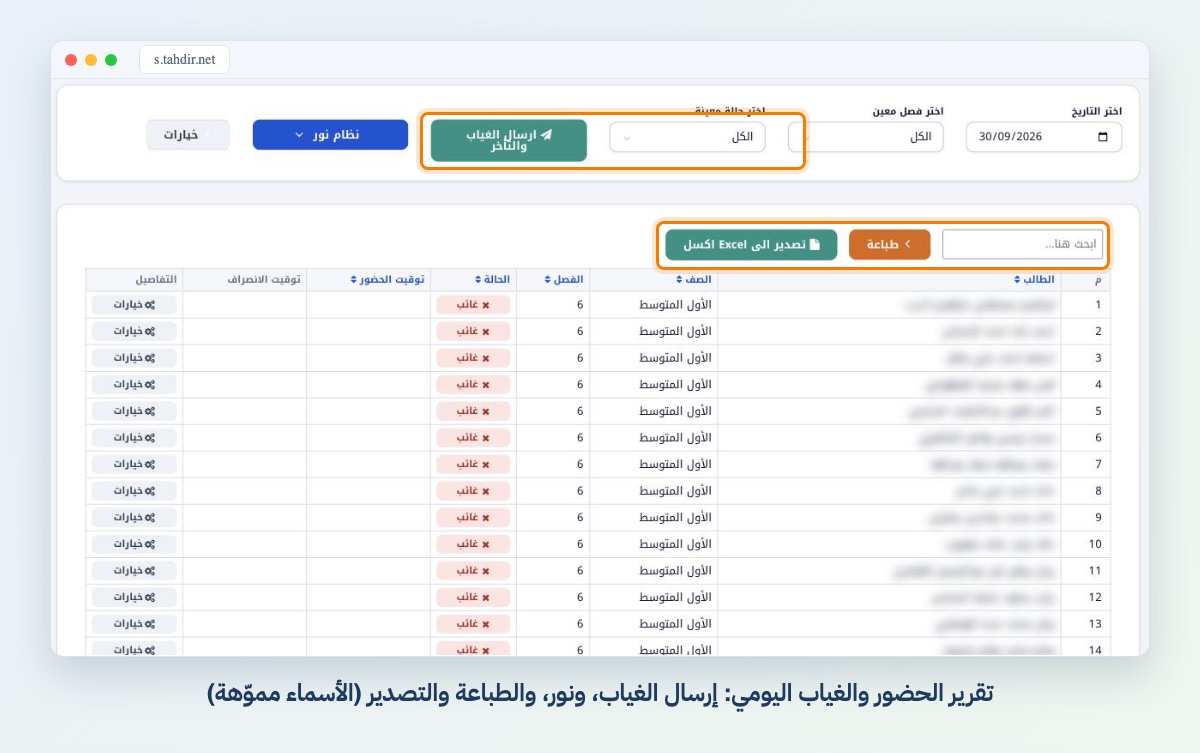Click the ارسال الغياب والتأخر button
This screenshot has width=1200, height=753.
pos(509,140)
